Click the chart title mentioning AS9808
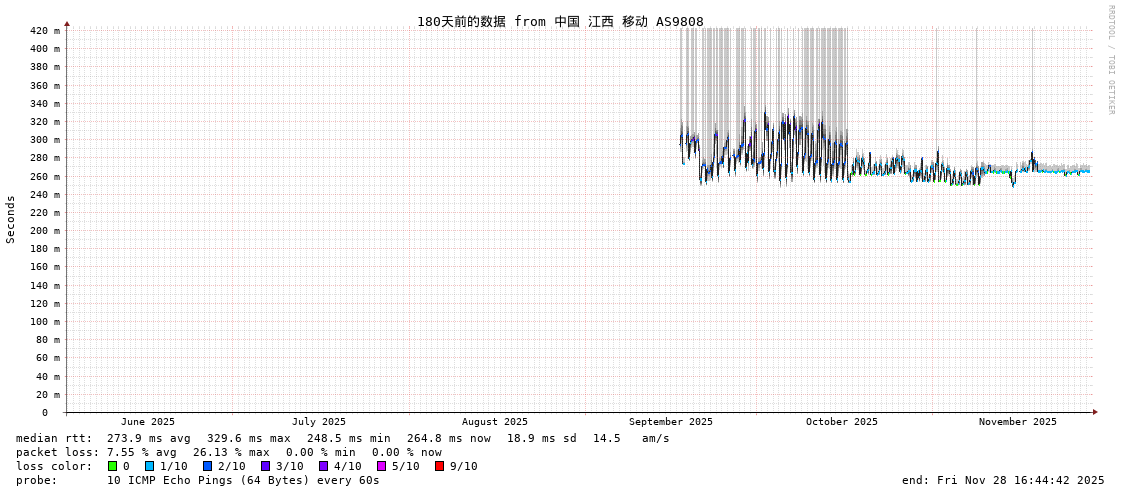Screen dimensions: 1121x494 (x=560, y=21)
